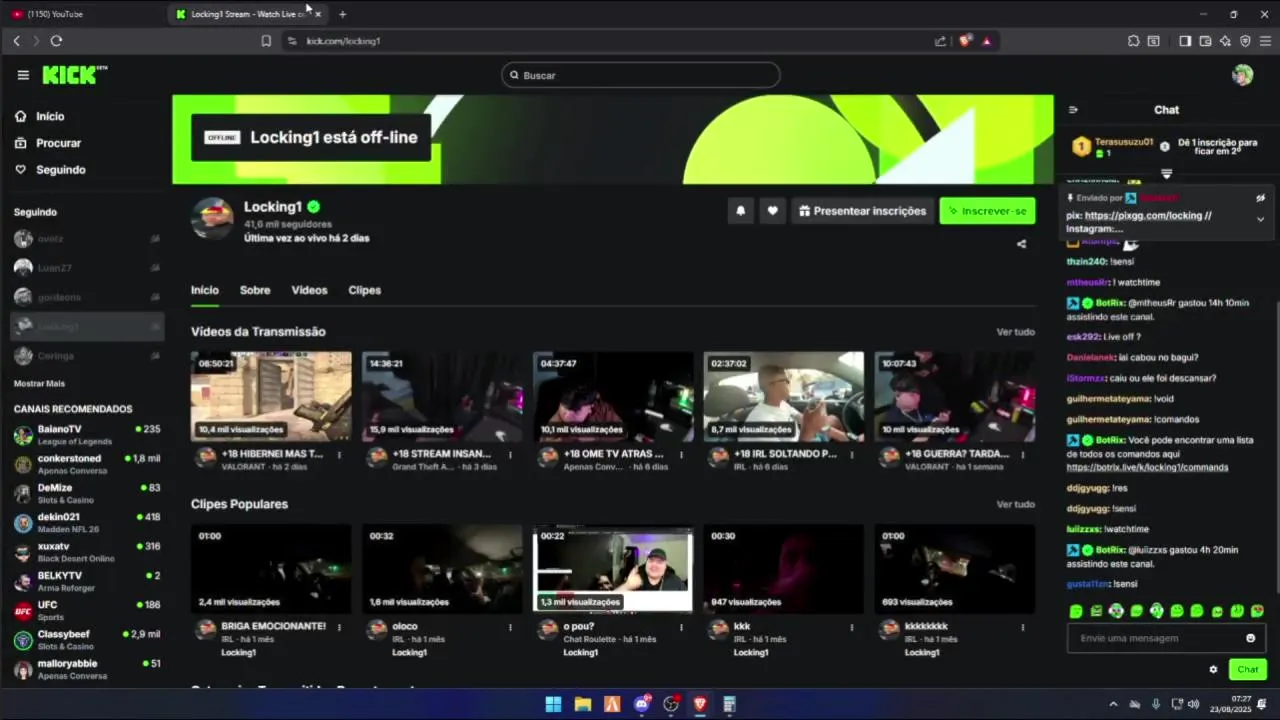Open the Leo AI sparkle icon
Screen dimensions: 1280x720
point(1225,41)
